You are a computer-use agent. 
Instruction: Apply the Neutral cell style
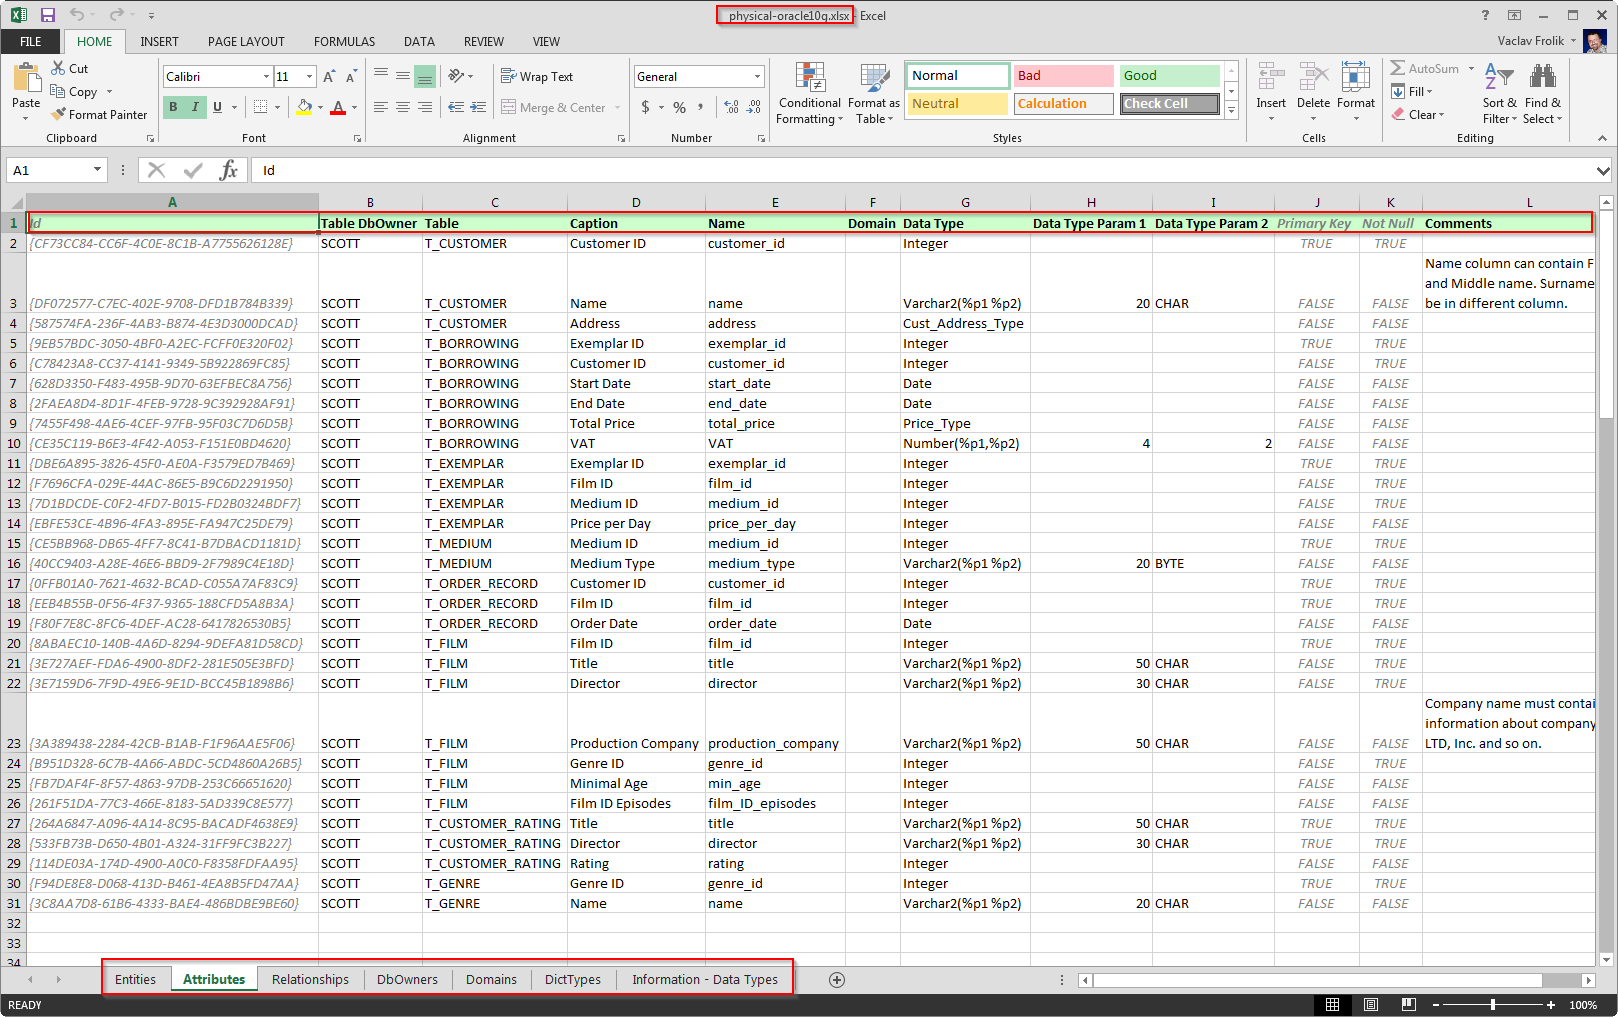958,104
